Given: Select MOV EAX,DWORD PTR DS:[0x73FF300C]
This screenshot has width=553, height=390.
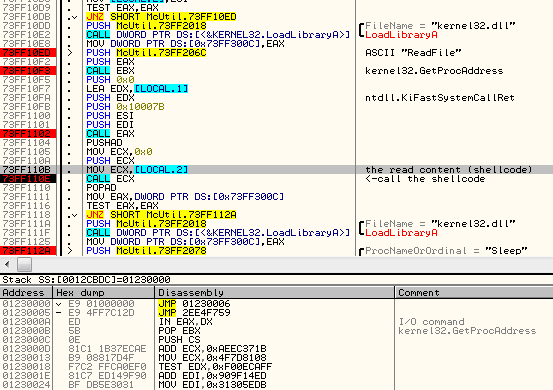Looking at the screenshot, I should click(x=185, y=197).
